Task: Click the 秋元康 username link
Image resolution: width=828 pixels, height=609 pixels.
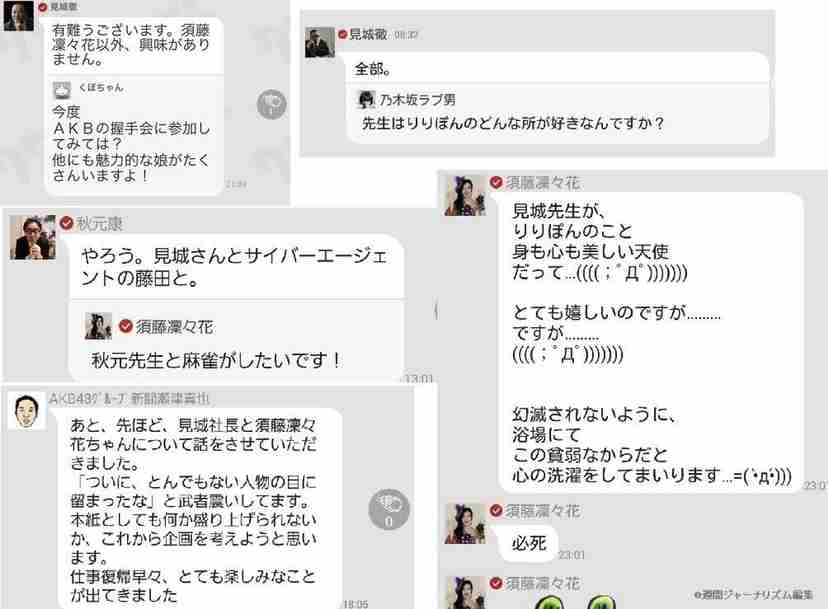Action: 99,224
